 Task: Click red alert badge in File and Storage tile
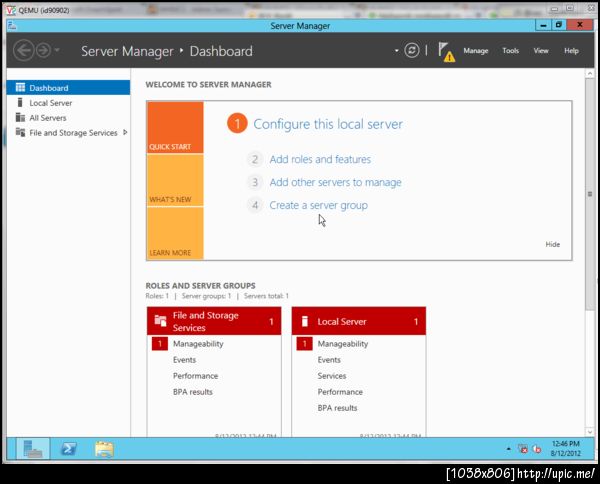(x=160, y=344)
